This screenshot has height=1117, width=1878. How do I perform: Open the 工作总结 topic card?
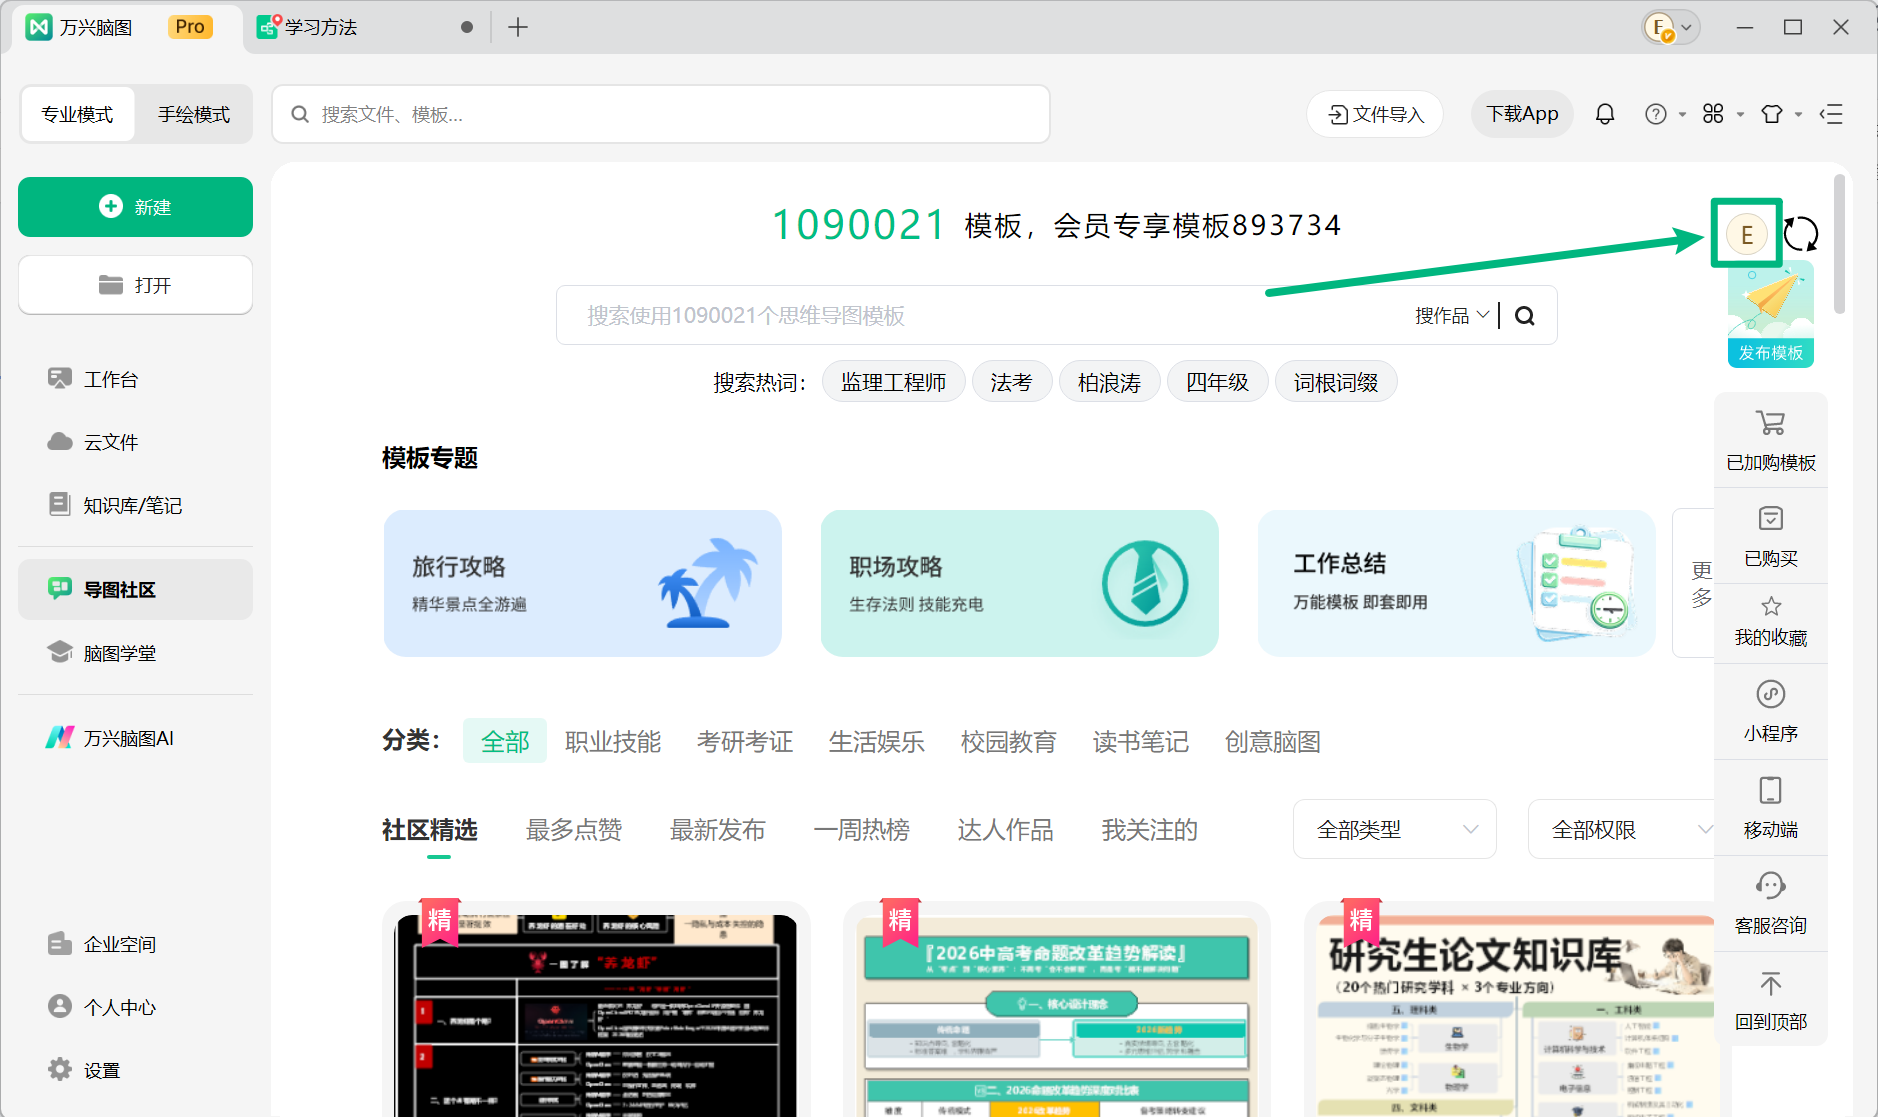click(1457, 583)
